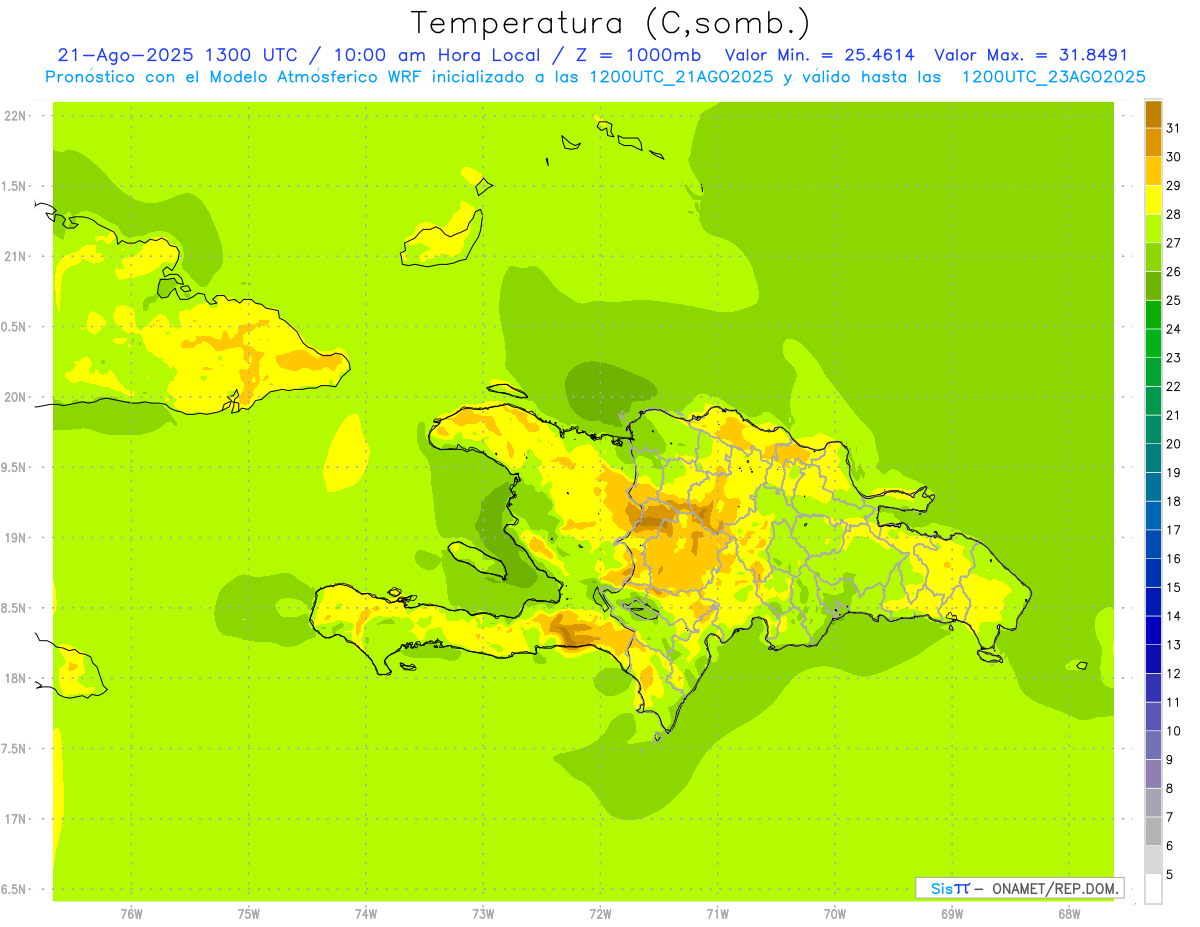Click the "Valor Min. = 25.4614" text
Image resolution: width=1200 pixels, height=927 pixels.
coord(819,56)
